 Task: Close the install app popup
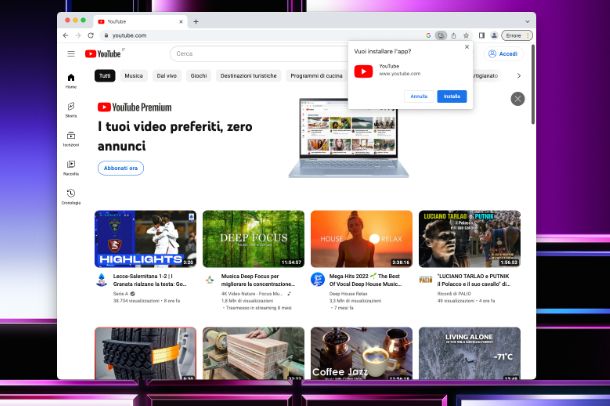(467, 47)
